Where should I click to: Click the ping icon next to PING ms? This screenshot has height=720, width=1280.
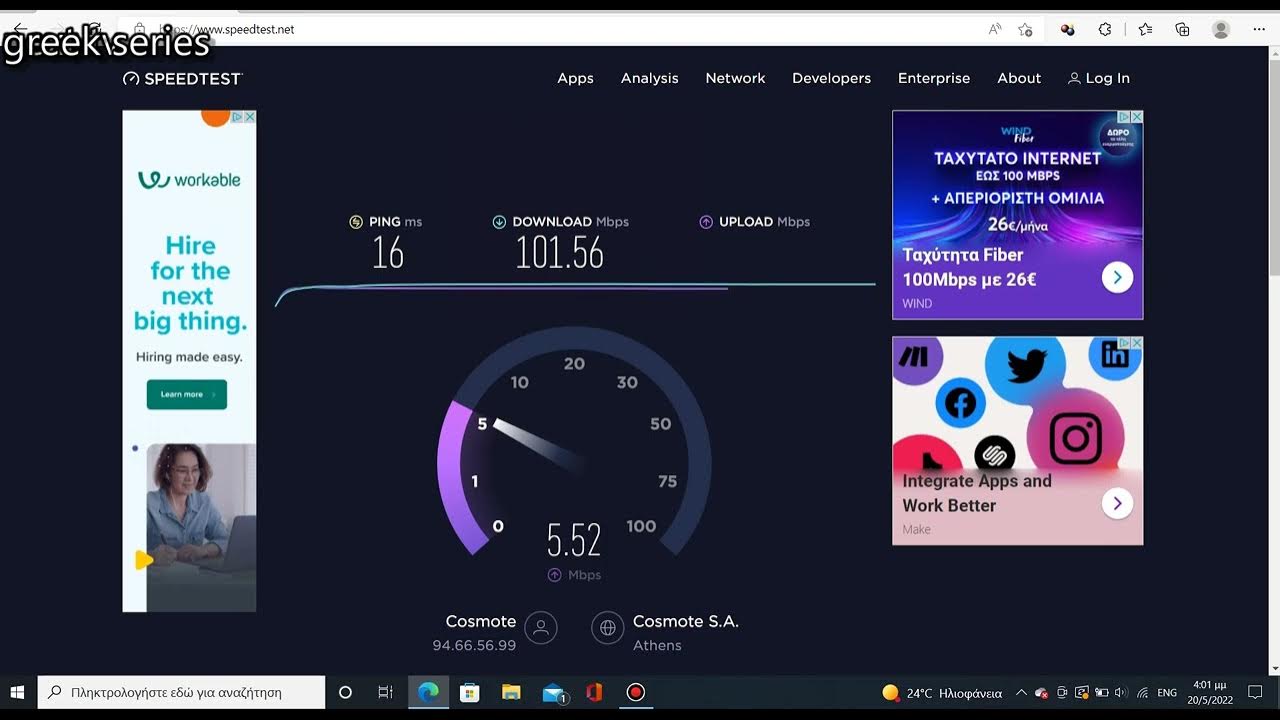(x=356, y=222)
